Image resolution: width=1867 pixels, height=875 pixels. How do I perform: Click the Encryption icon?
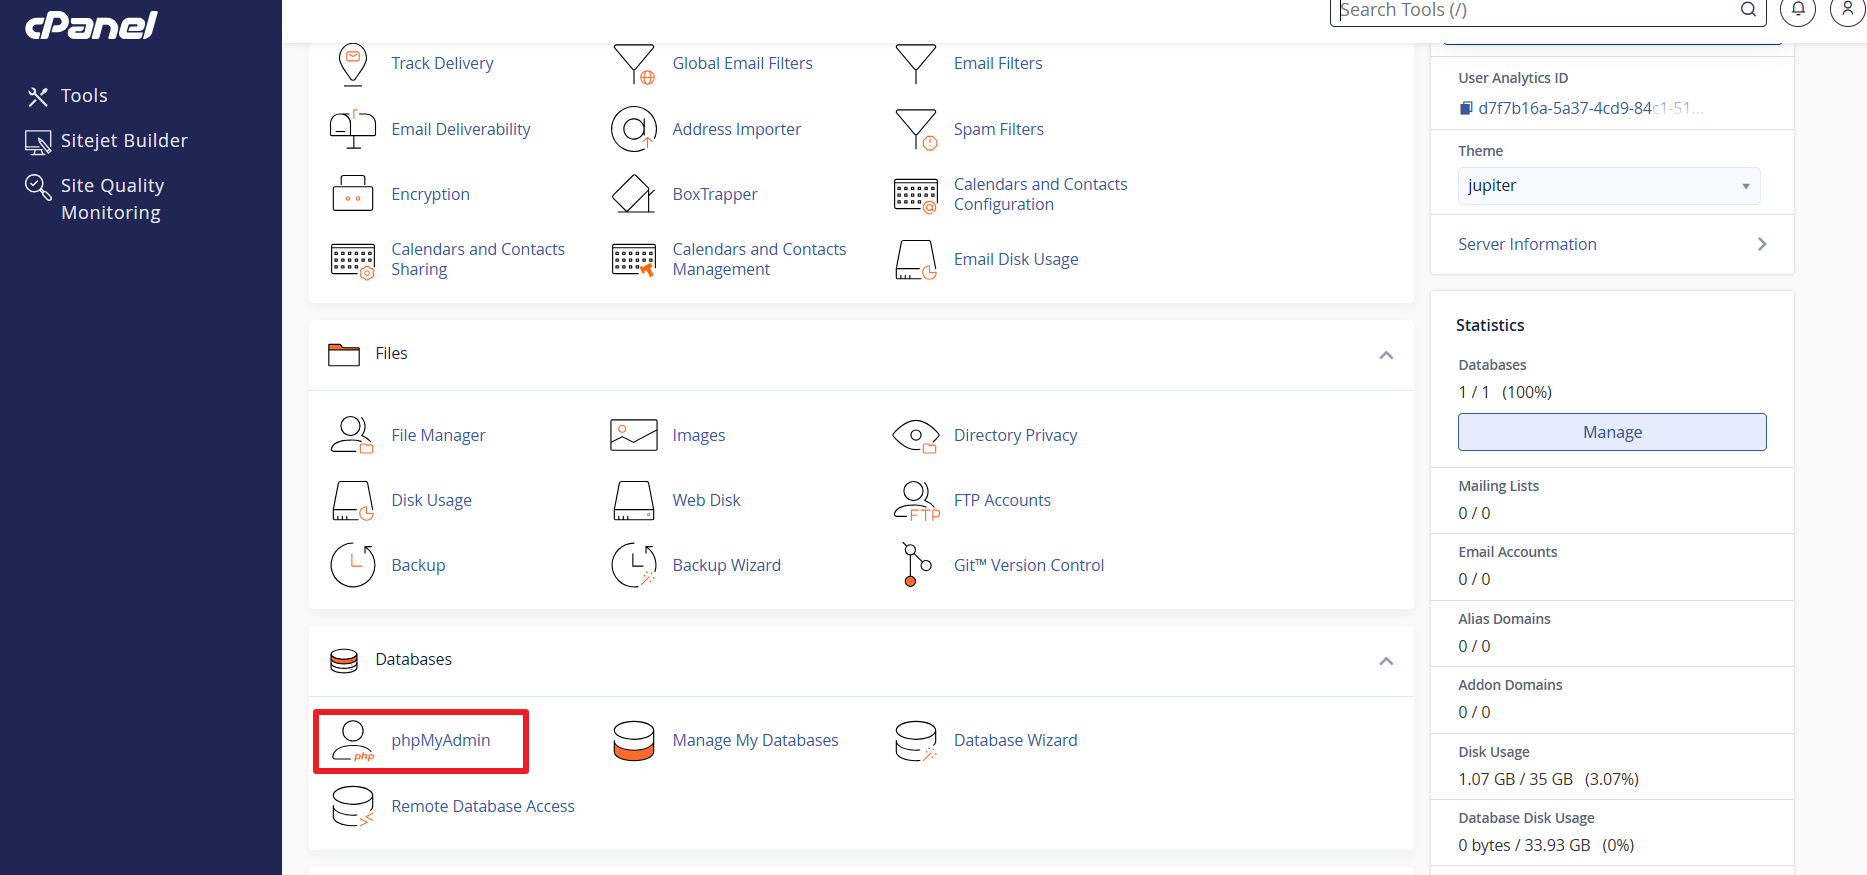352,194
